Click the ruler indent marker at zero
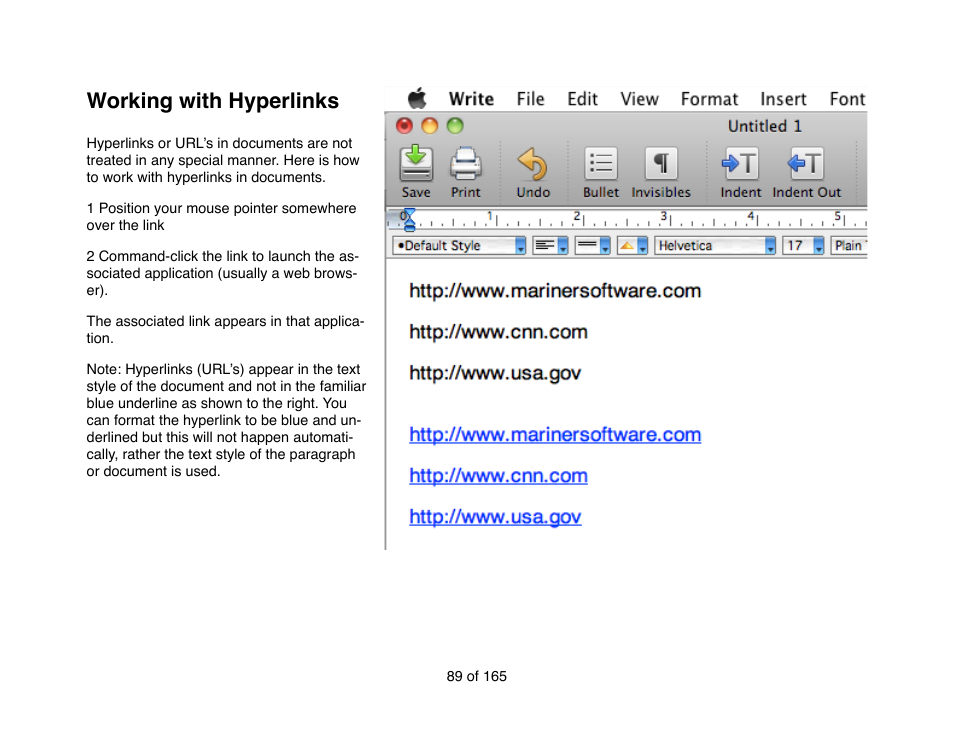 [409, 220]
